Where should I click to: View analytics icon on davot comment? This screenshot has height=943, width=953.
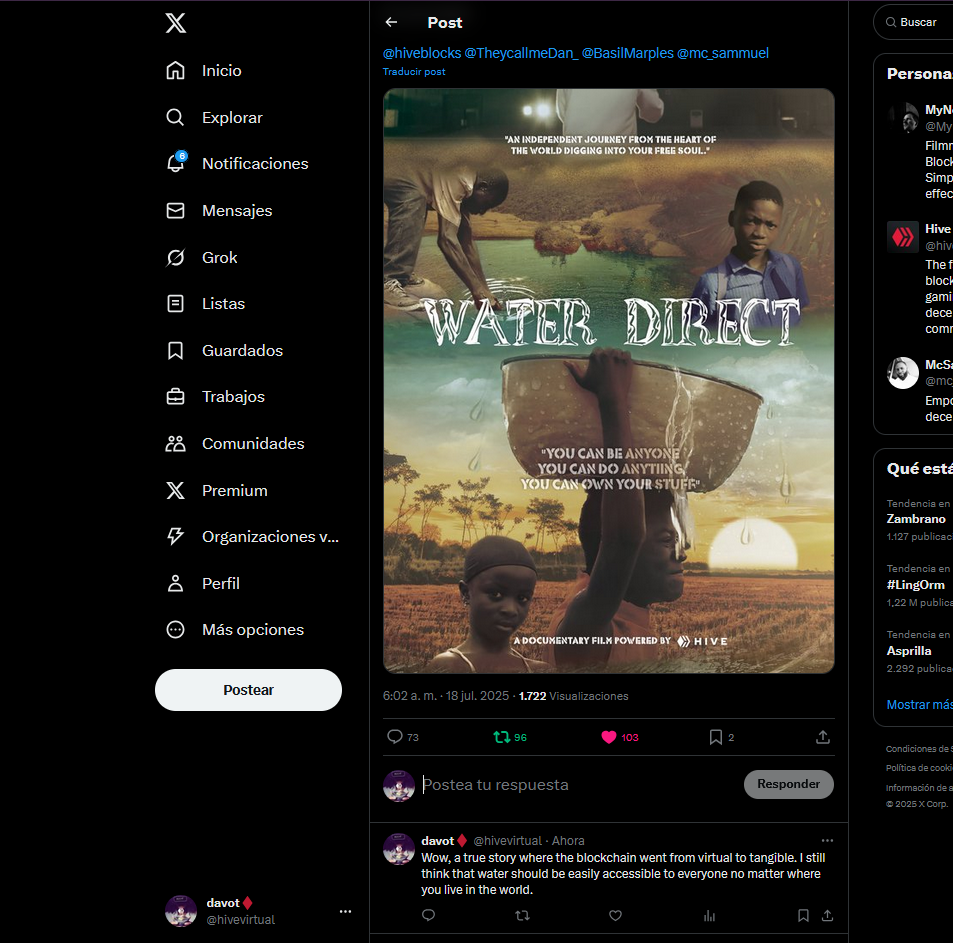pos(709,915)
